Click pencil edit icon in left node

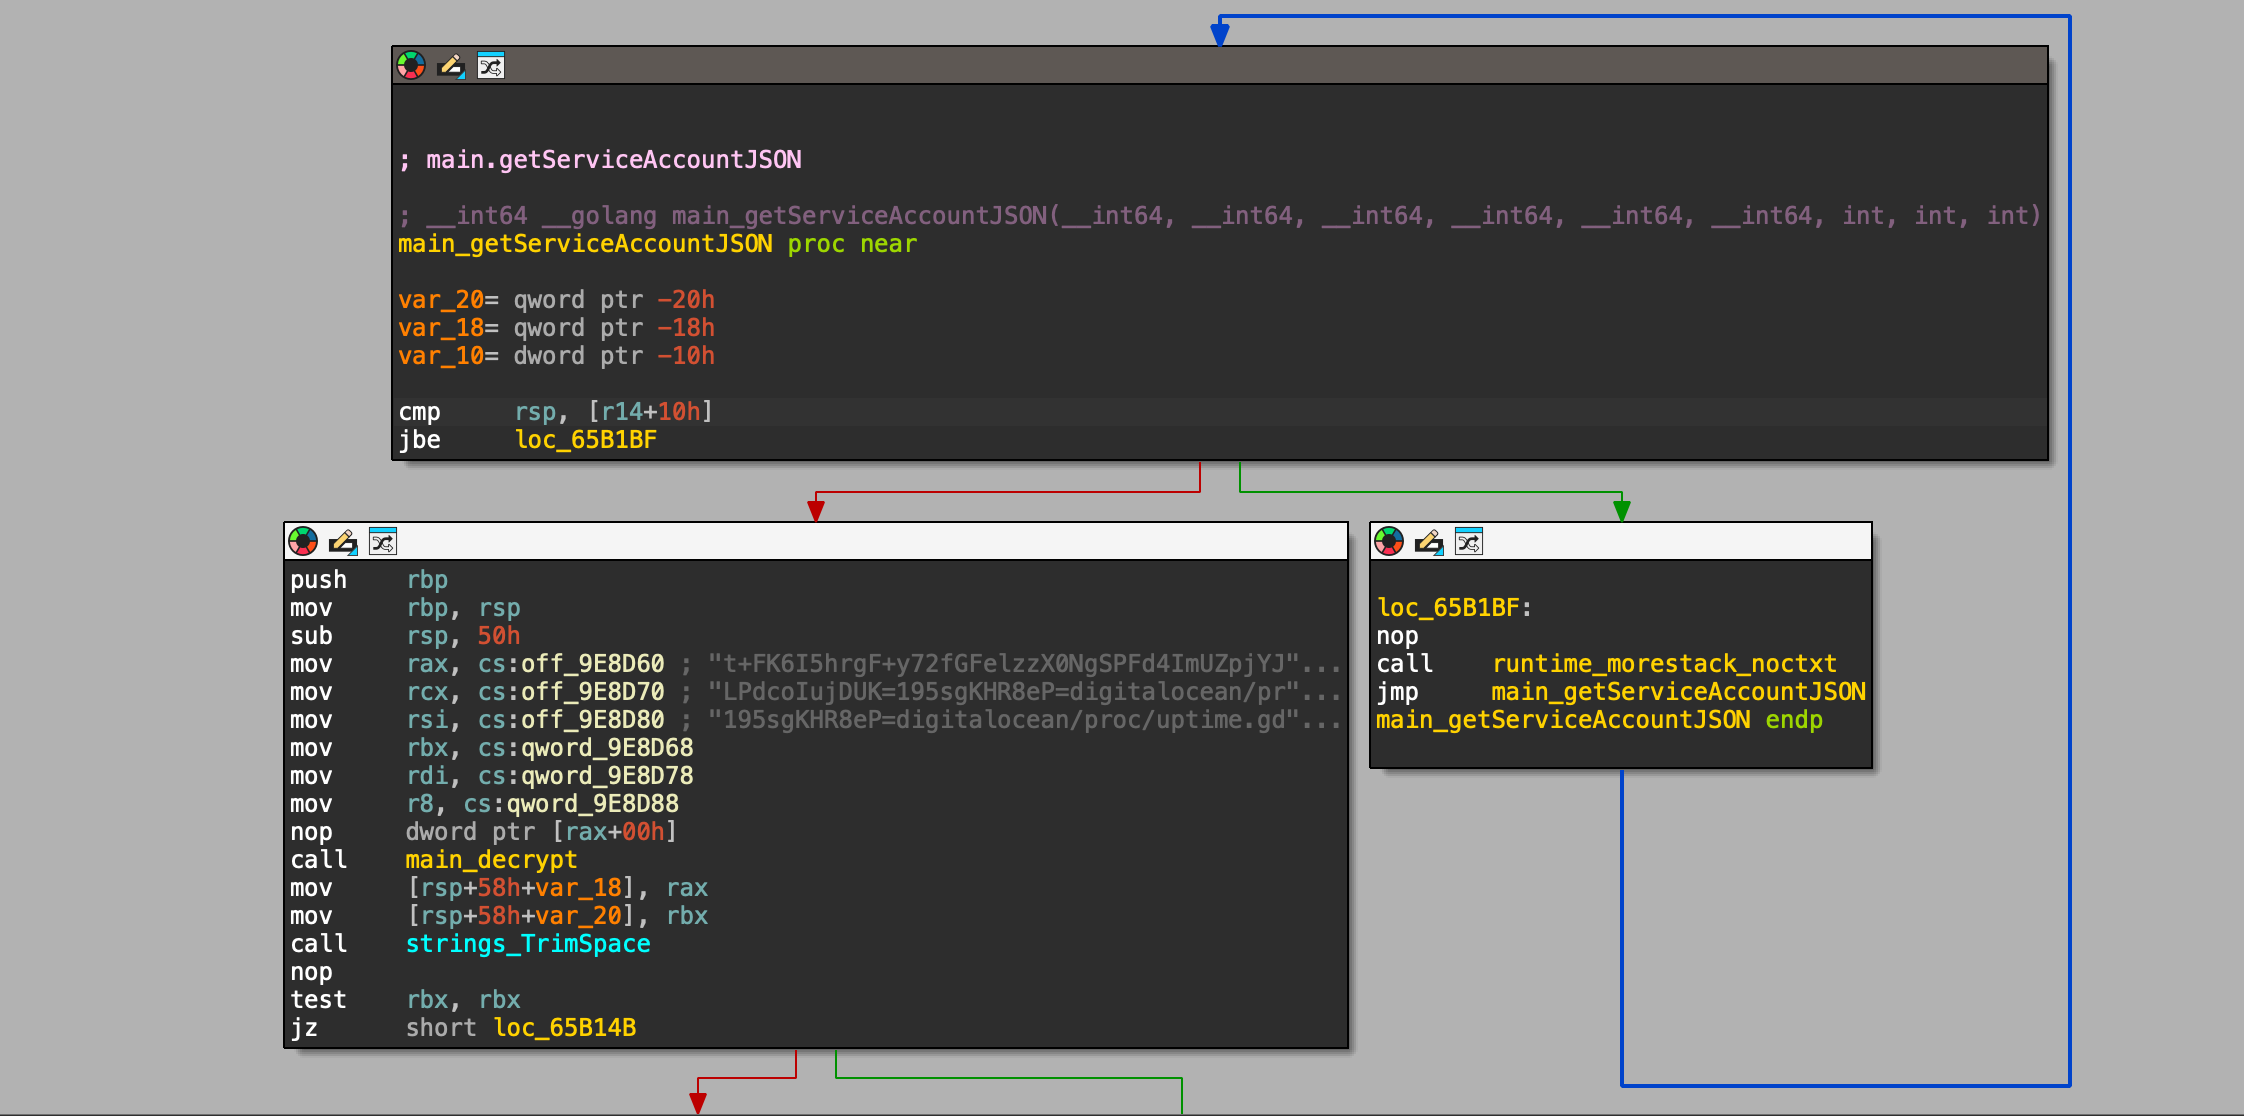343,542
